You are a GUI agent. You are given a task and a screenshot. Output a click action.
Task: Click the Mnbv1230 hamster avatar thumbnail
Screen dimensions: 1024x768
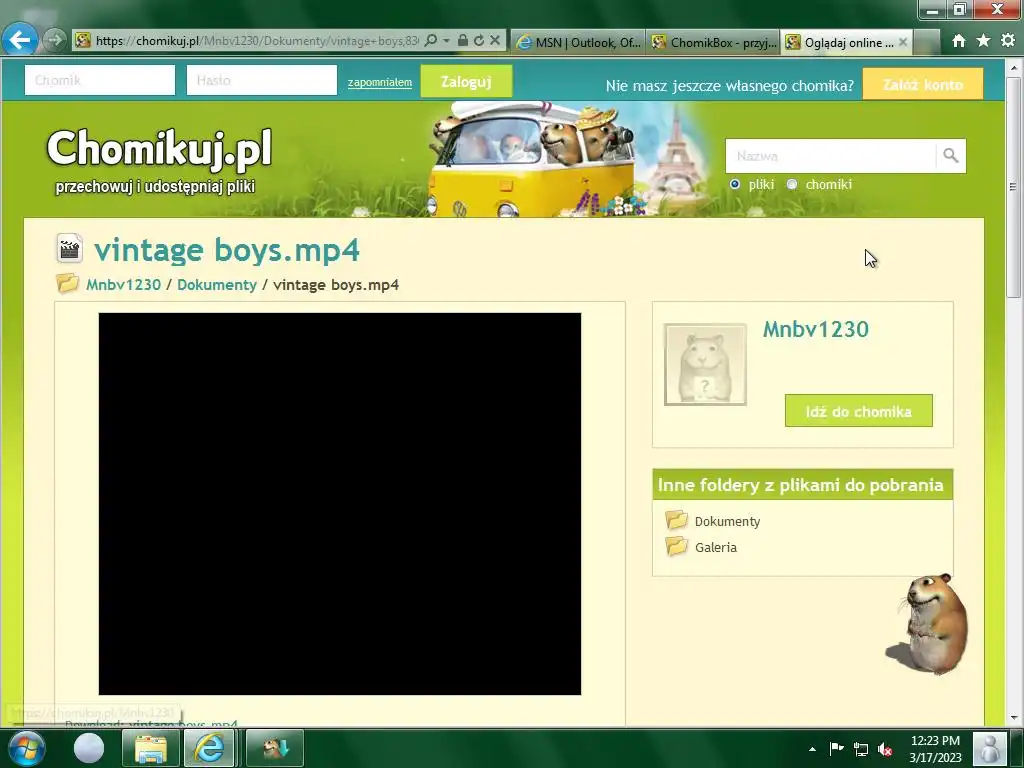click(x=705, y=364)
